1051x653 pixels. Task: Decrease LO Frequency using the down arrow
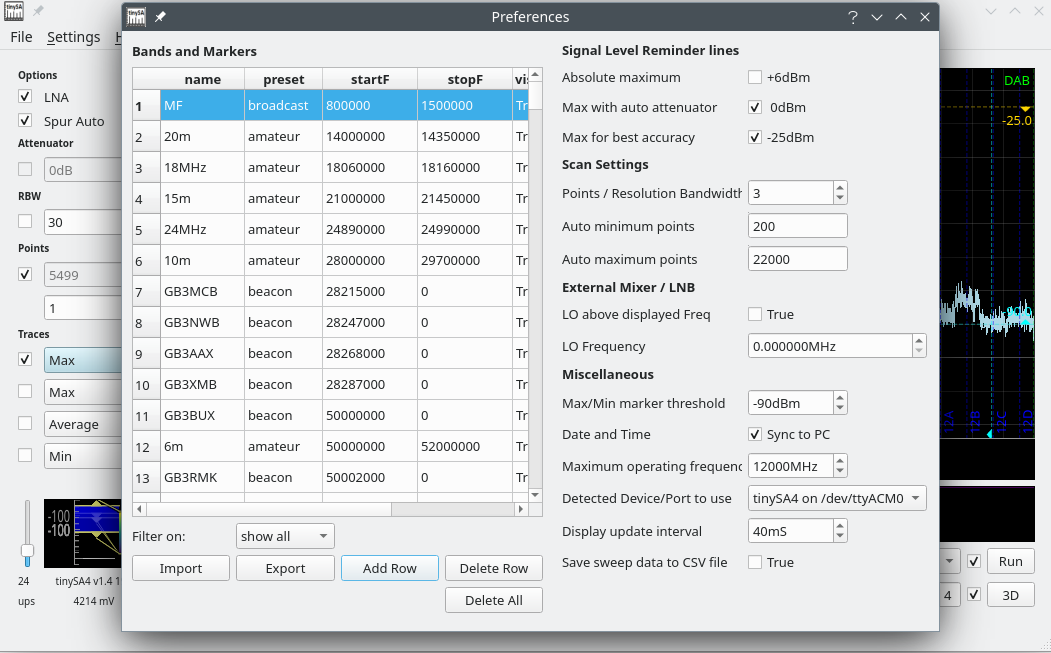click(x=919, y=351)
